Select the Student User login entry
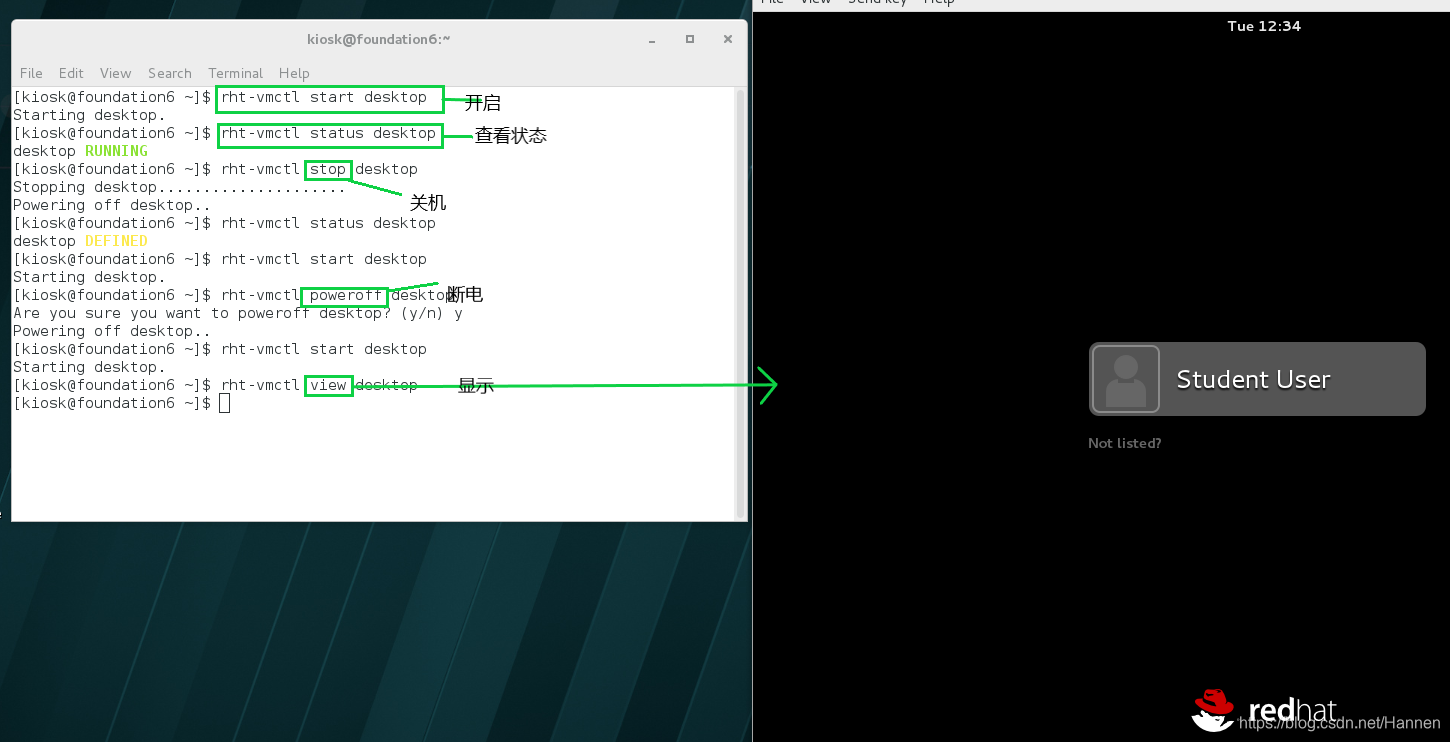1450x742 pixels. click(x=1257, y=379)
